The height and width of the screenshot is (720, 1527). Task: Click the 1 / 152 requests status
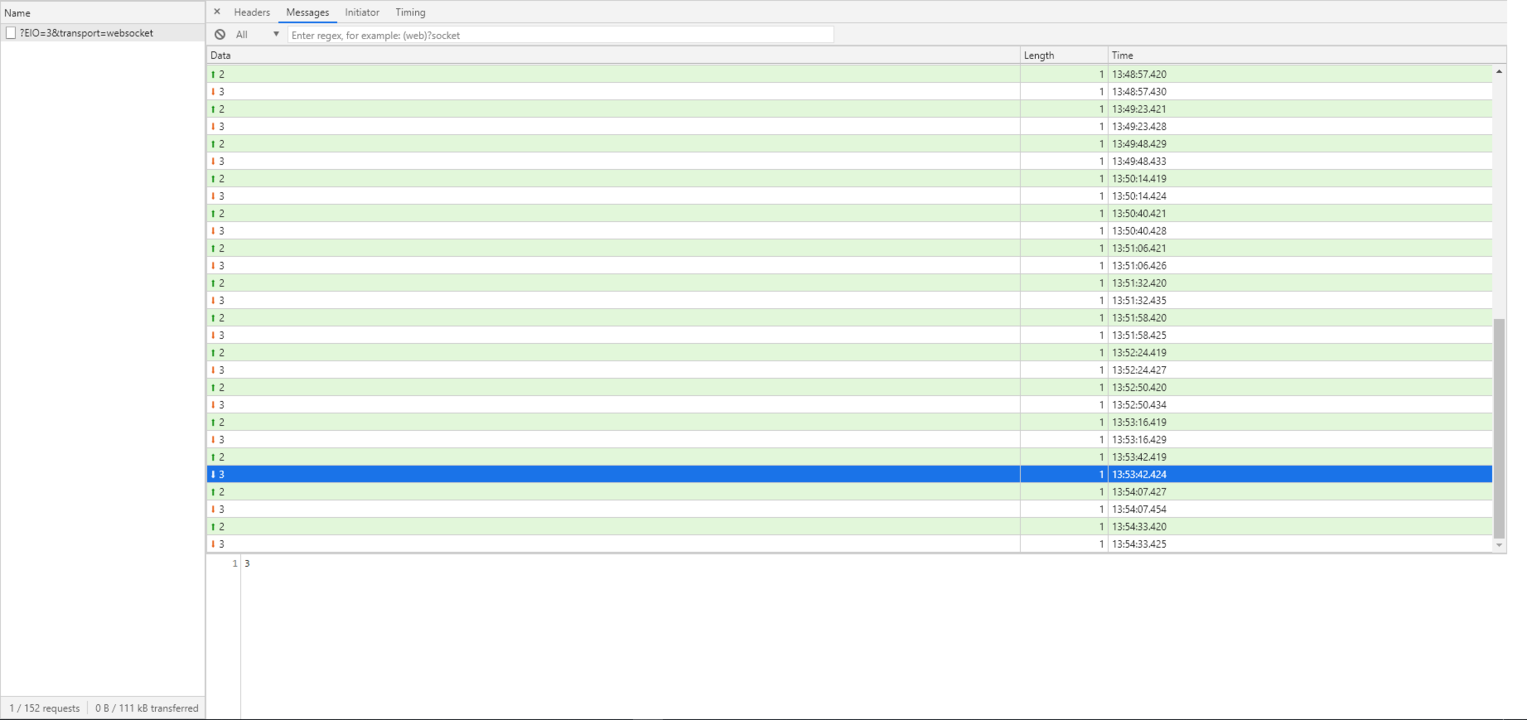(44, 708)
